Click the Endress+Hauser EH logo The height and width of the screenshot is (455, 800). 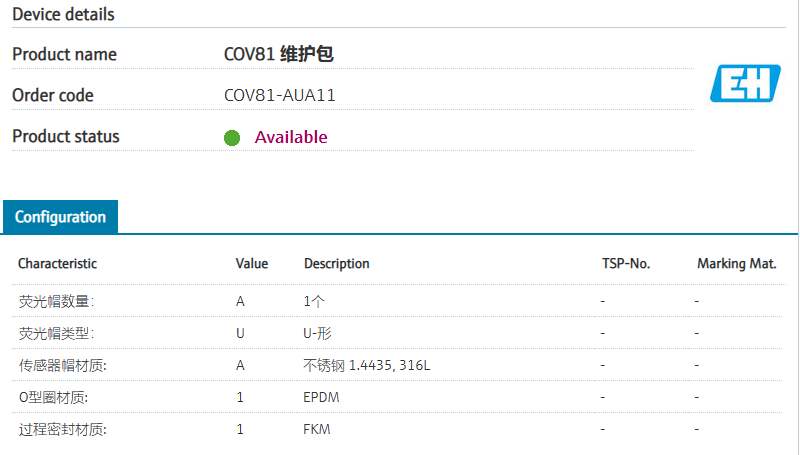(744, 83)
